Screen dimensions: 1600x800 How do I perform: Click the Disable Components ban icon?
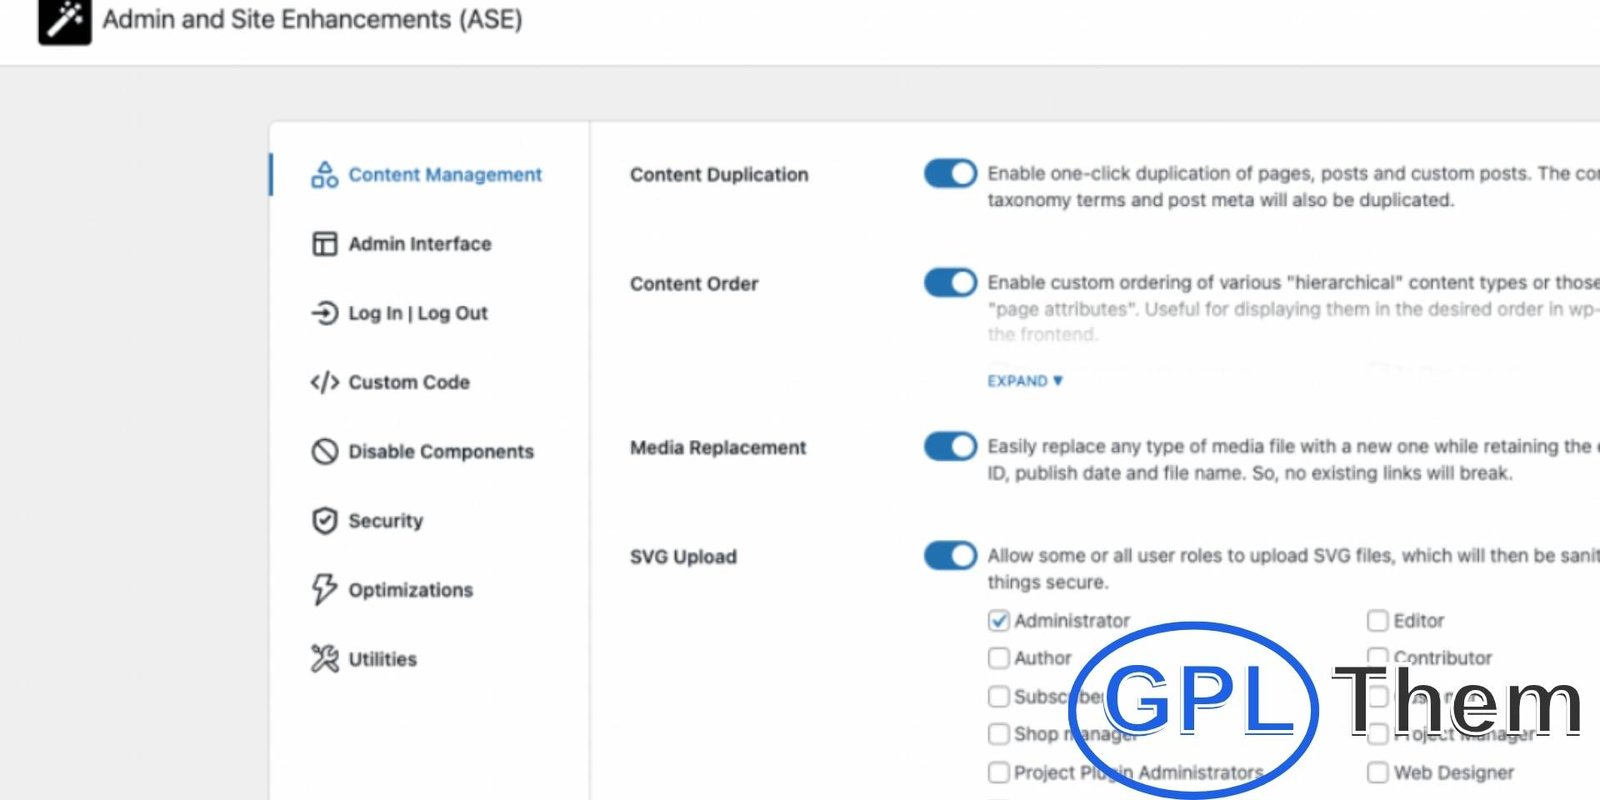click(324, 451)
